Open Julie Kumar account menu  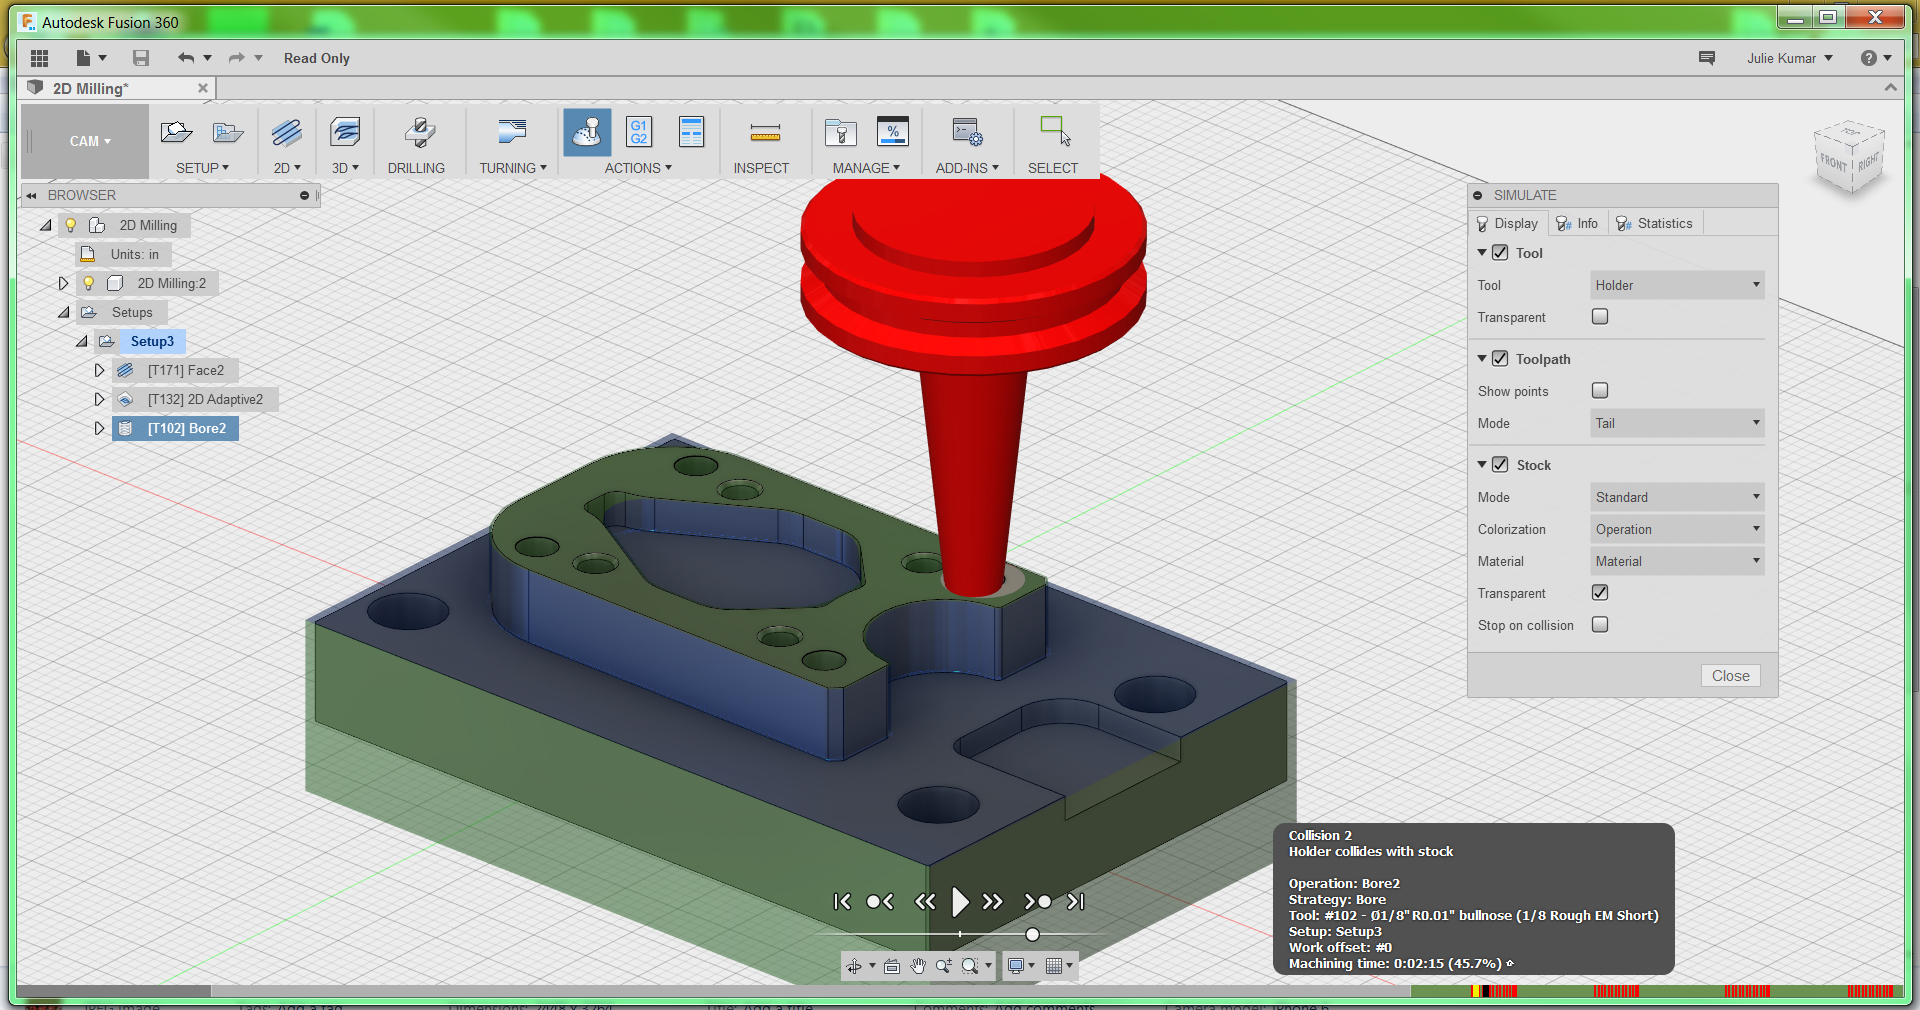coord(1790,58)
